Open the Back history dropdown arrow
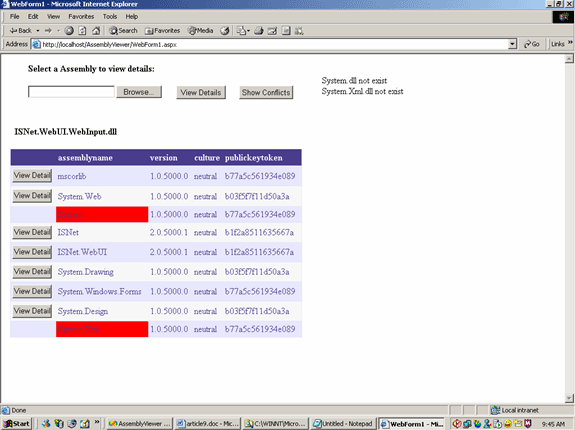The height and width of the screenshot is (430, 575). (38, 31)
